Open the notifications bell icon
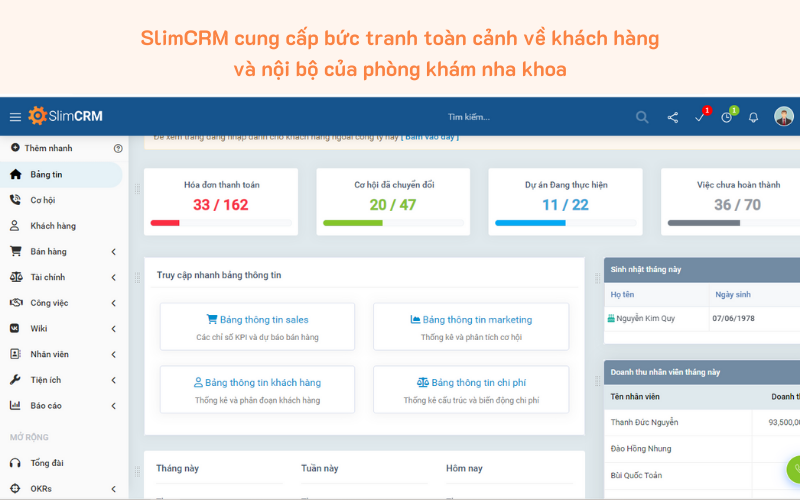Viewport: 800px width, 500px height. [x=753, y=117]
